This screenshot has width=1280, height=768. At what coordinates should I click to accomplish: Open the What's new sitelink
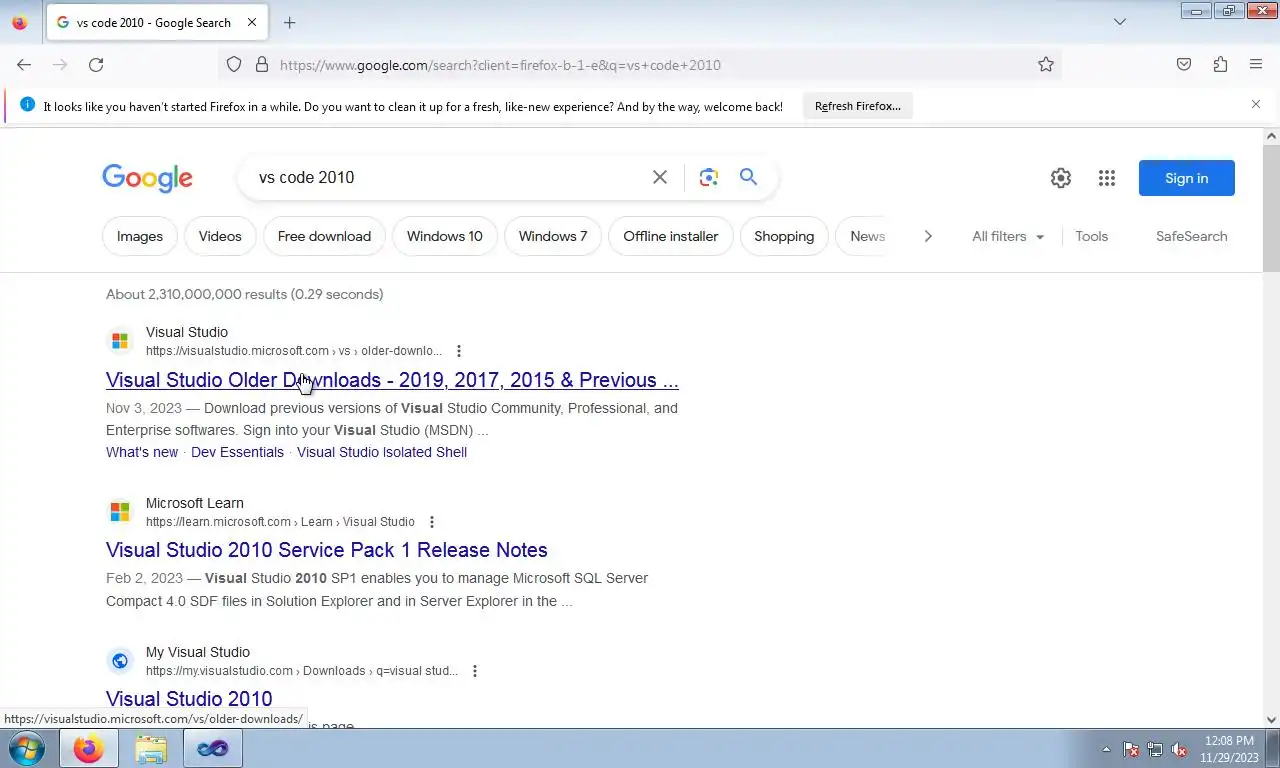pos(142,452)
